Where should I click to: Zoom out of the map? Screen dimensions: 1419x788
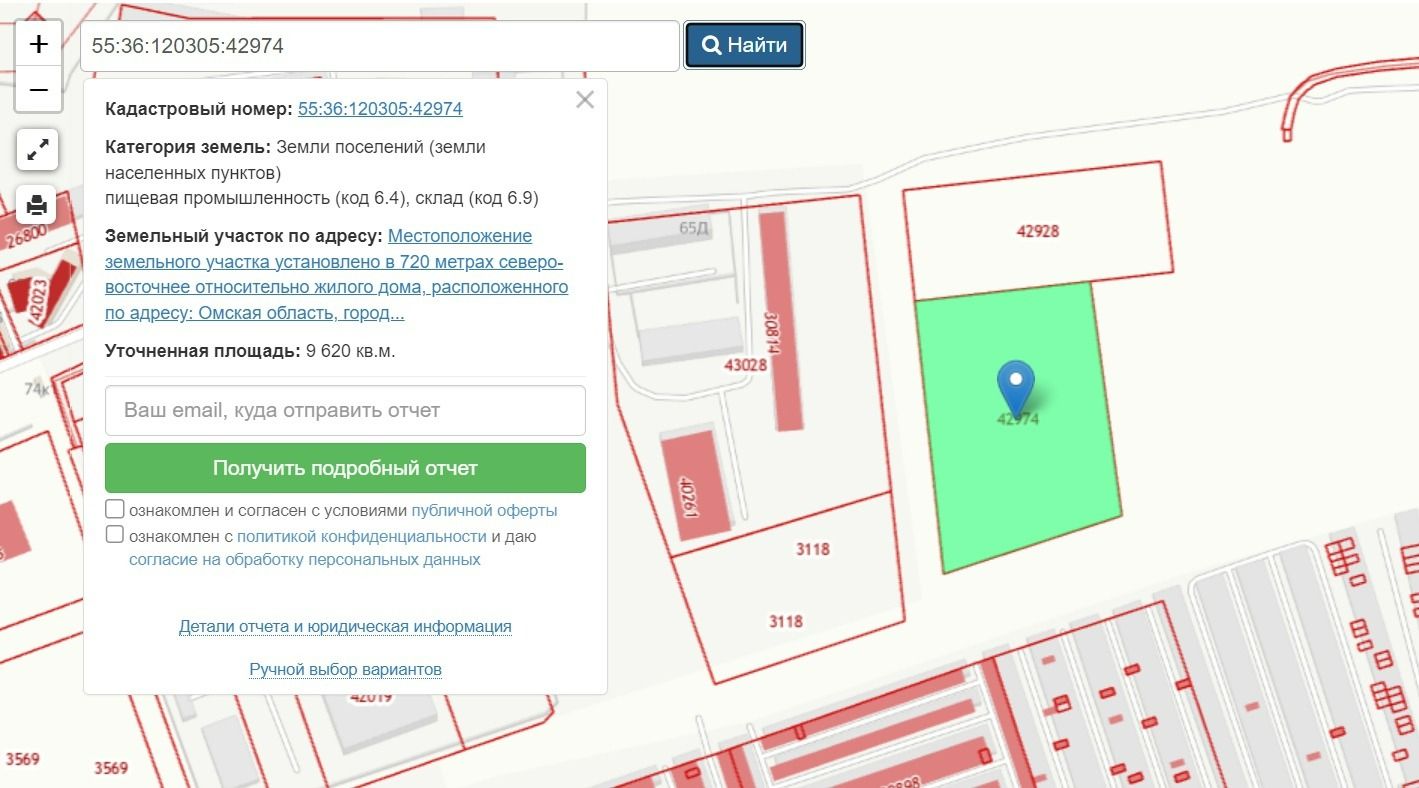coord(38,90)
